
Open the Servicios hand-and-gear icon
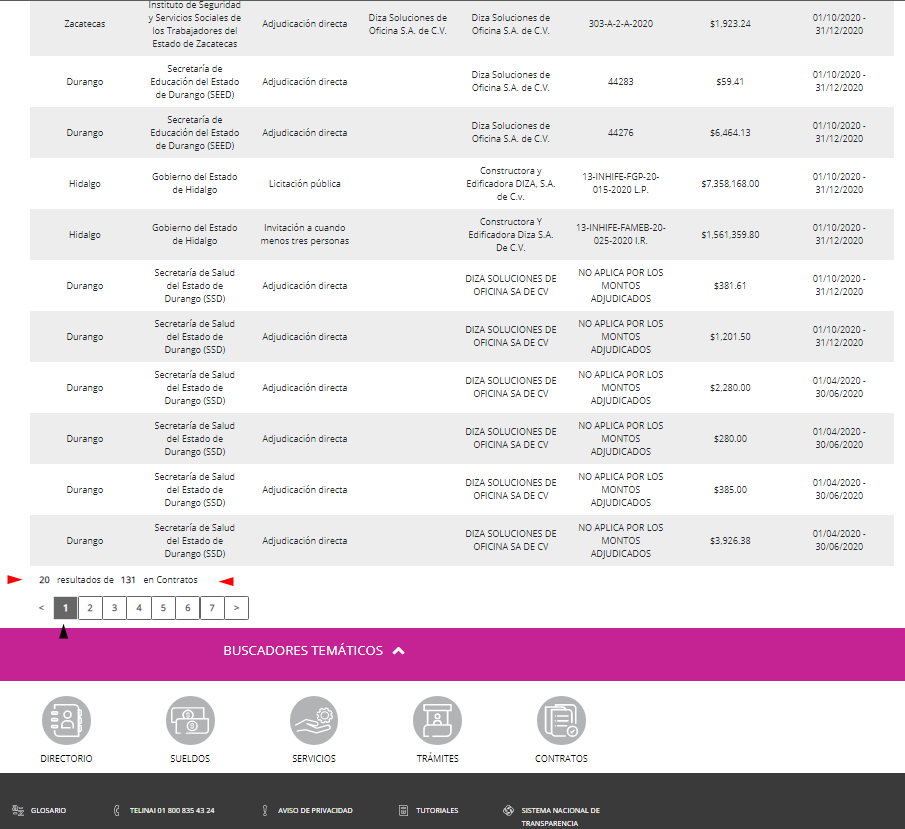tap(314, 720)
